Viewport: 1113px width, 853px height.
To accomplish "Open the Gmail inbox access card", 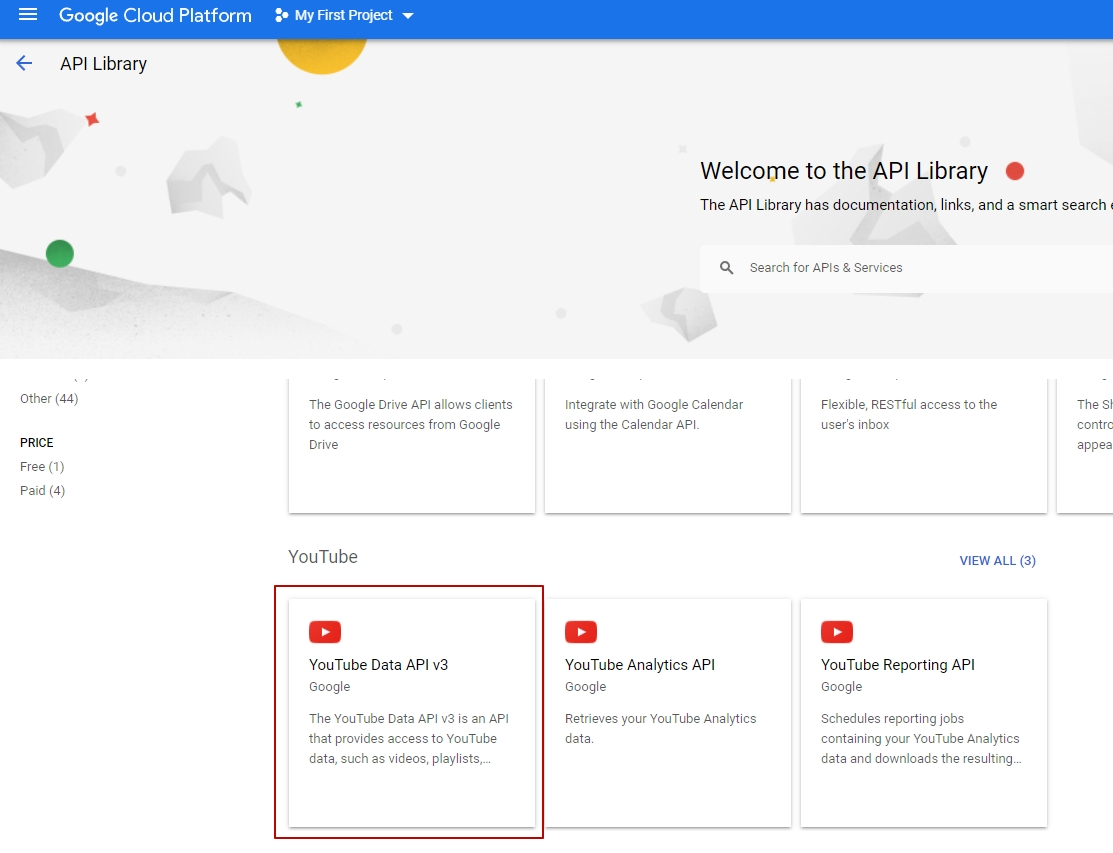I will pyautogui.click(x=924, y=446).
